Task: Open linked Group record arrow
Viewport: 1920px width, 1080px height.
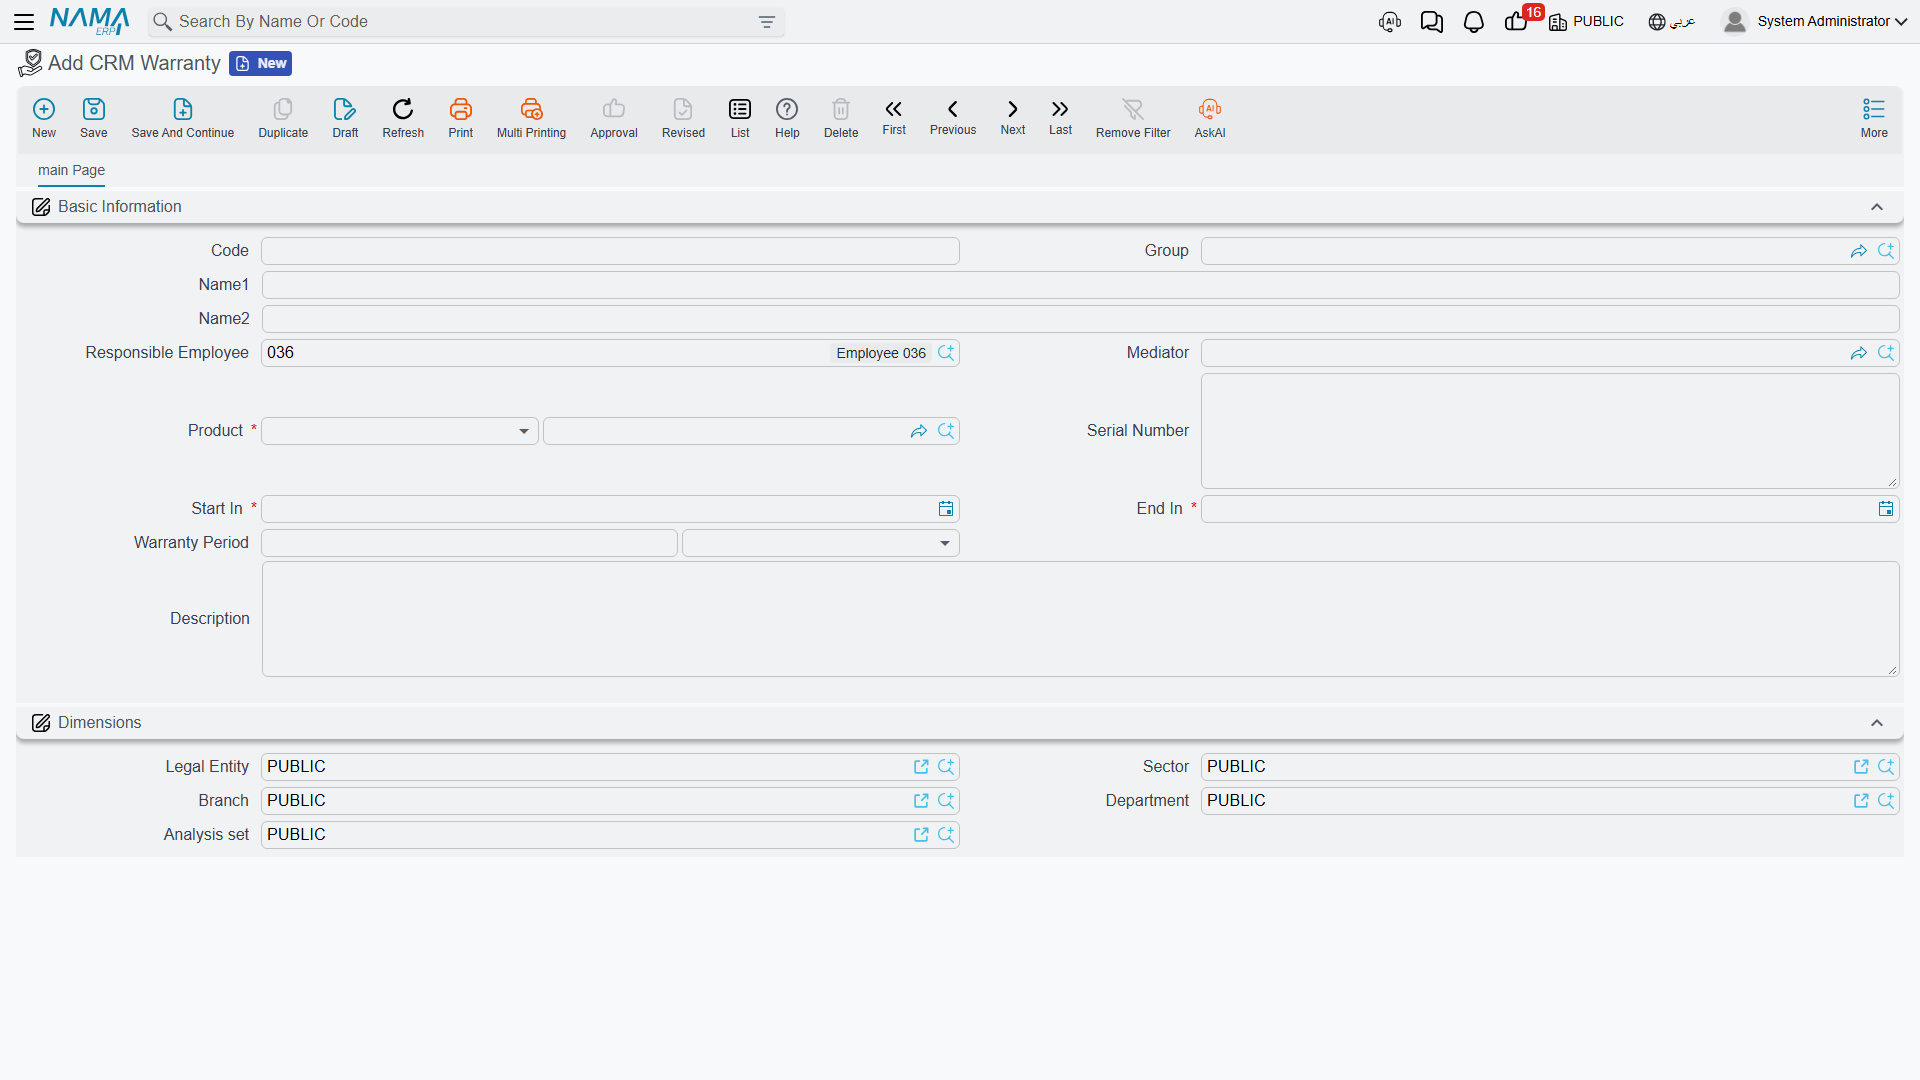Action: coord(1859,251)
